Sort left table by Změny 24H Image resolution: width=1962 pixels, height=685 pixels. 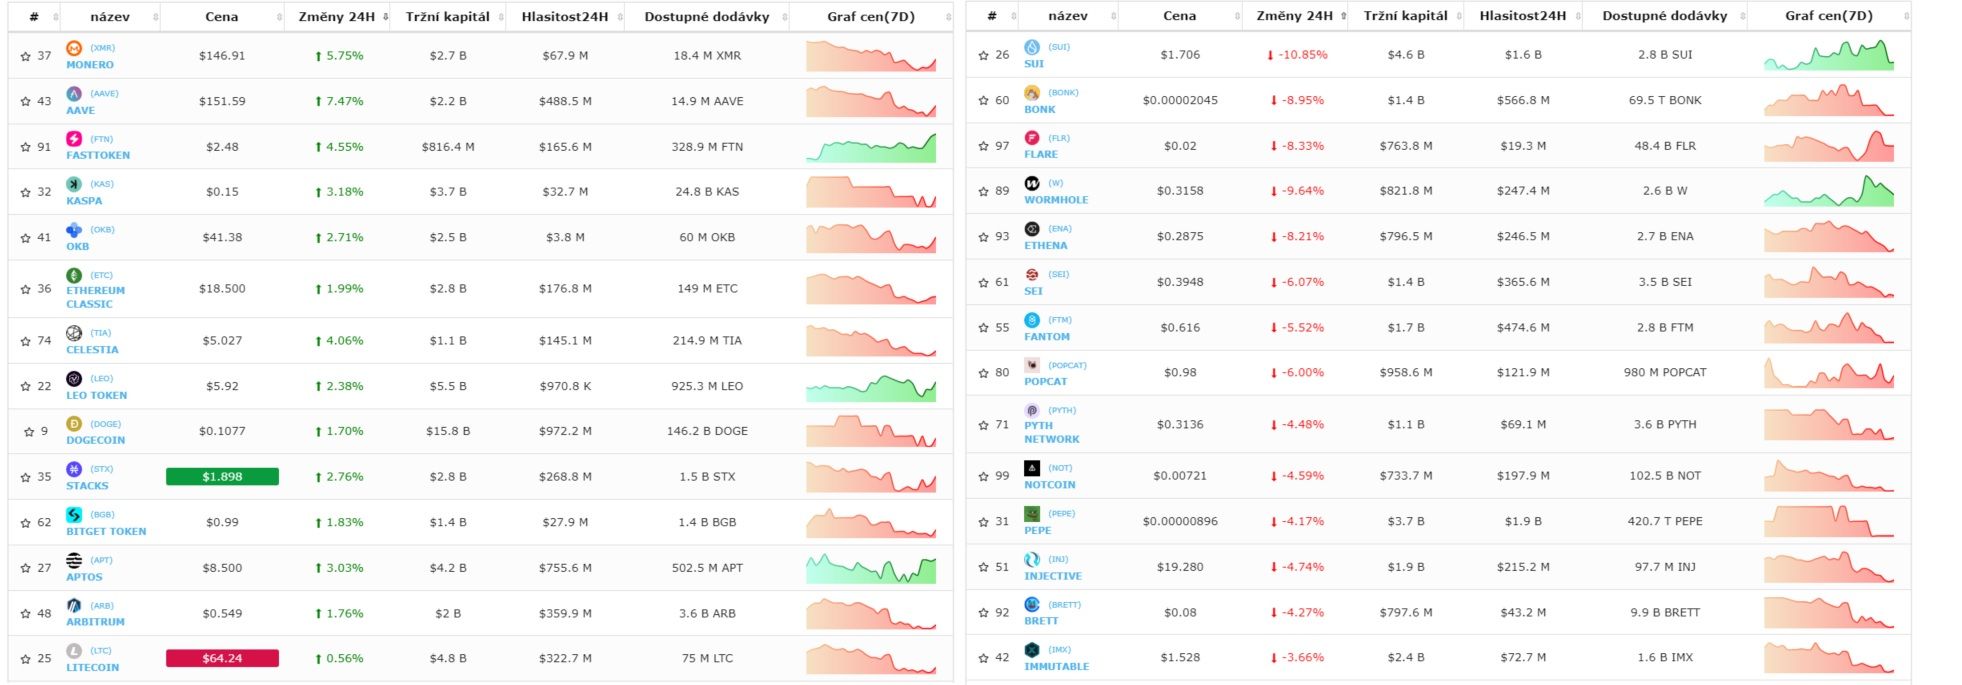337,16
